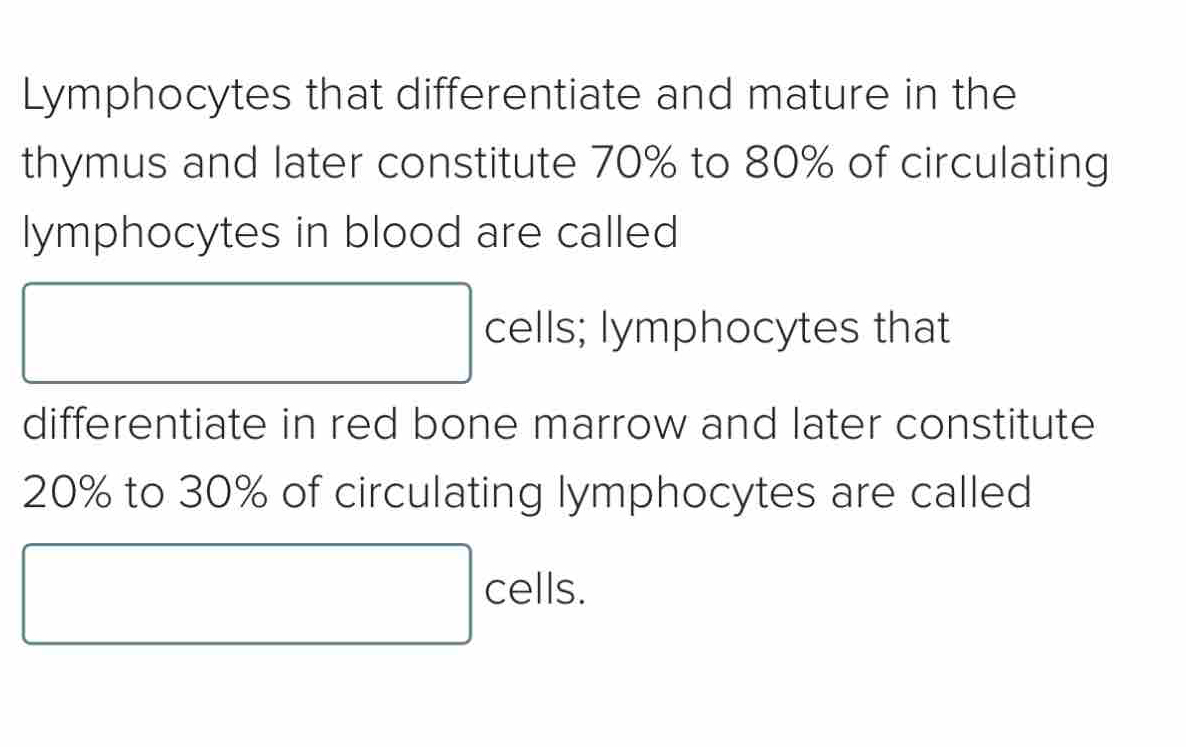Click the second blank answer box
This screenshot has width=1186, height=747.
246,593
